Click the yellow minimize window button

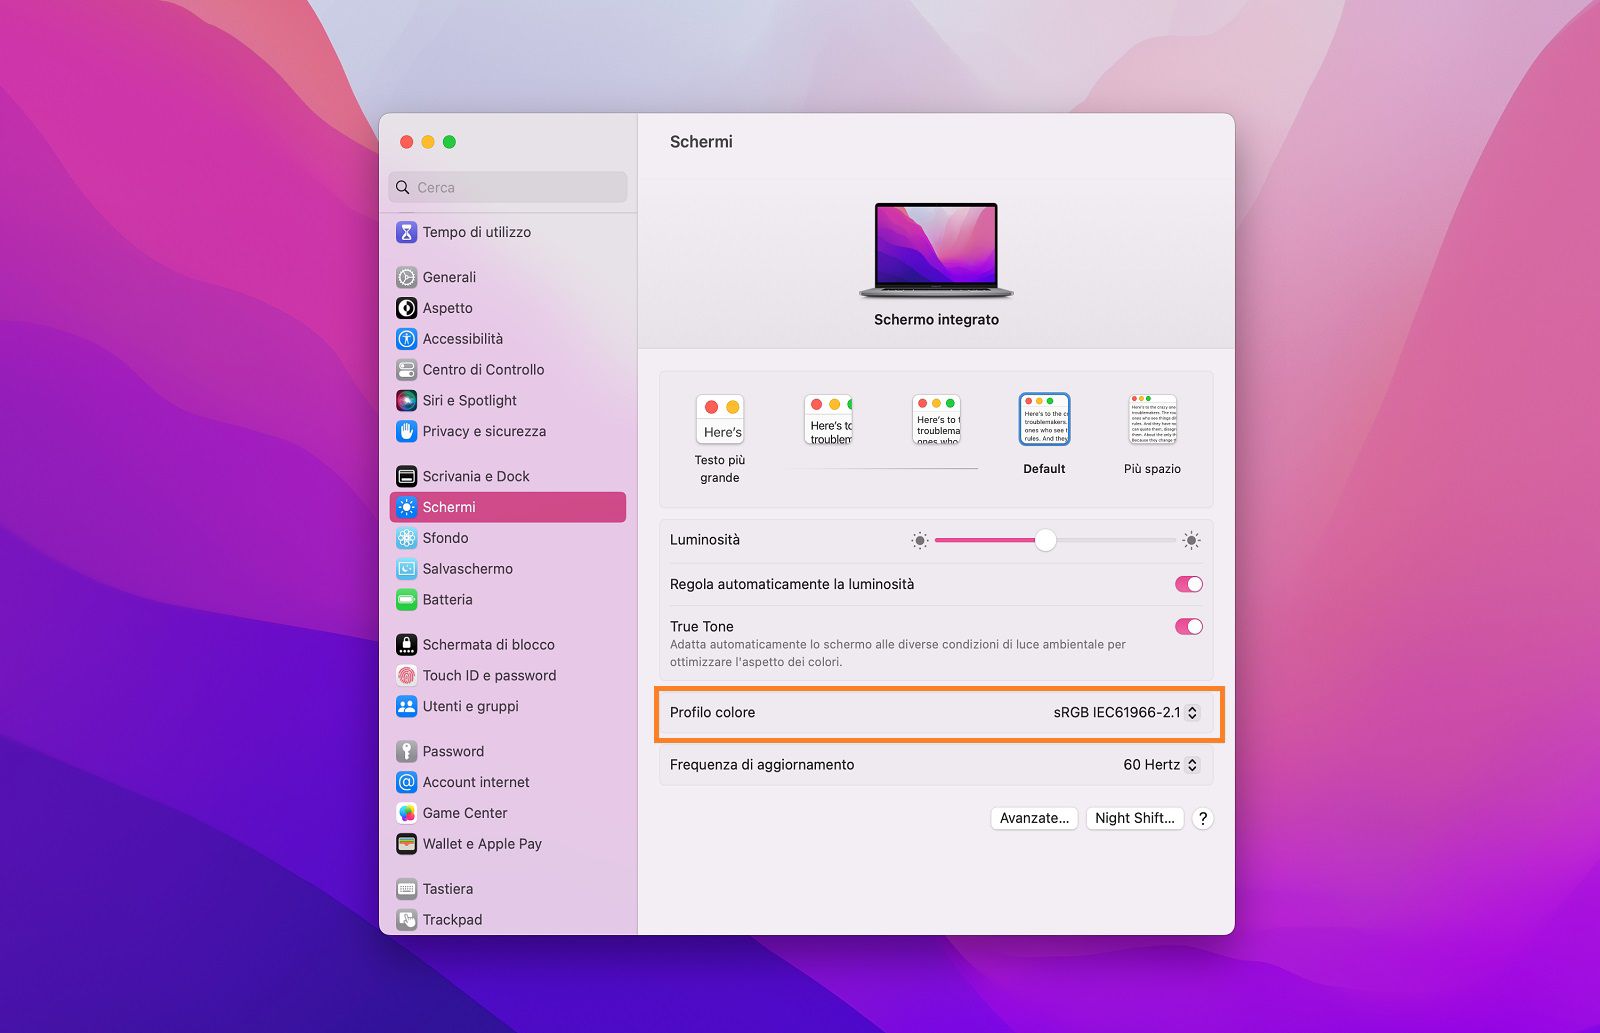click(x=428, y=142)
